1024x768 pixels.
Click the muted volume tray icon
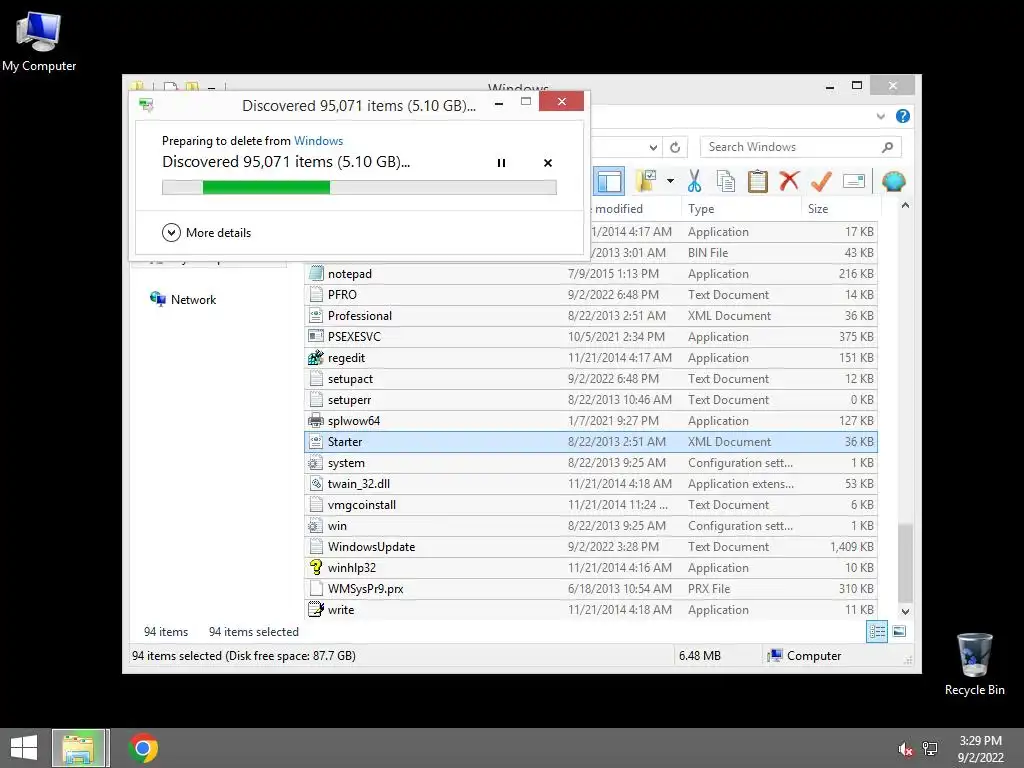(906, 749)
